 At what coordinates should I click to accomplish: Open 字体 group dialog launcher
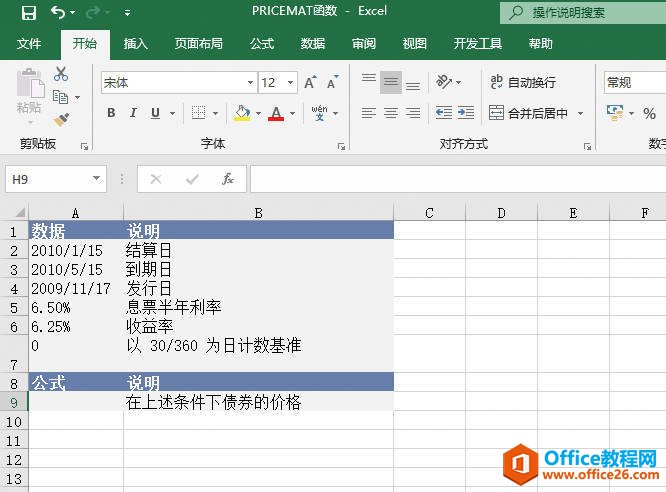click(341, 147)
